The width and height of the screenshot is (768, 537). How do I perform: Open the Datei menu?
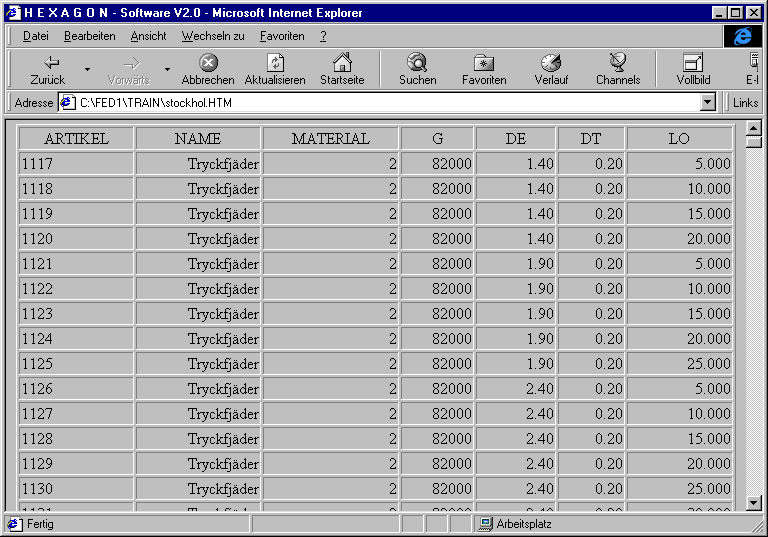coord(35,36)
